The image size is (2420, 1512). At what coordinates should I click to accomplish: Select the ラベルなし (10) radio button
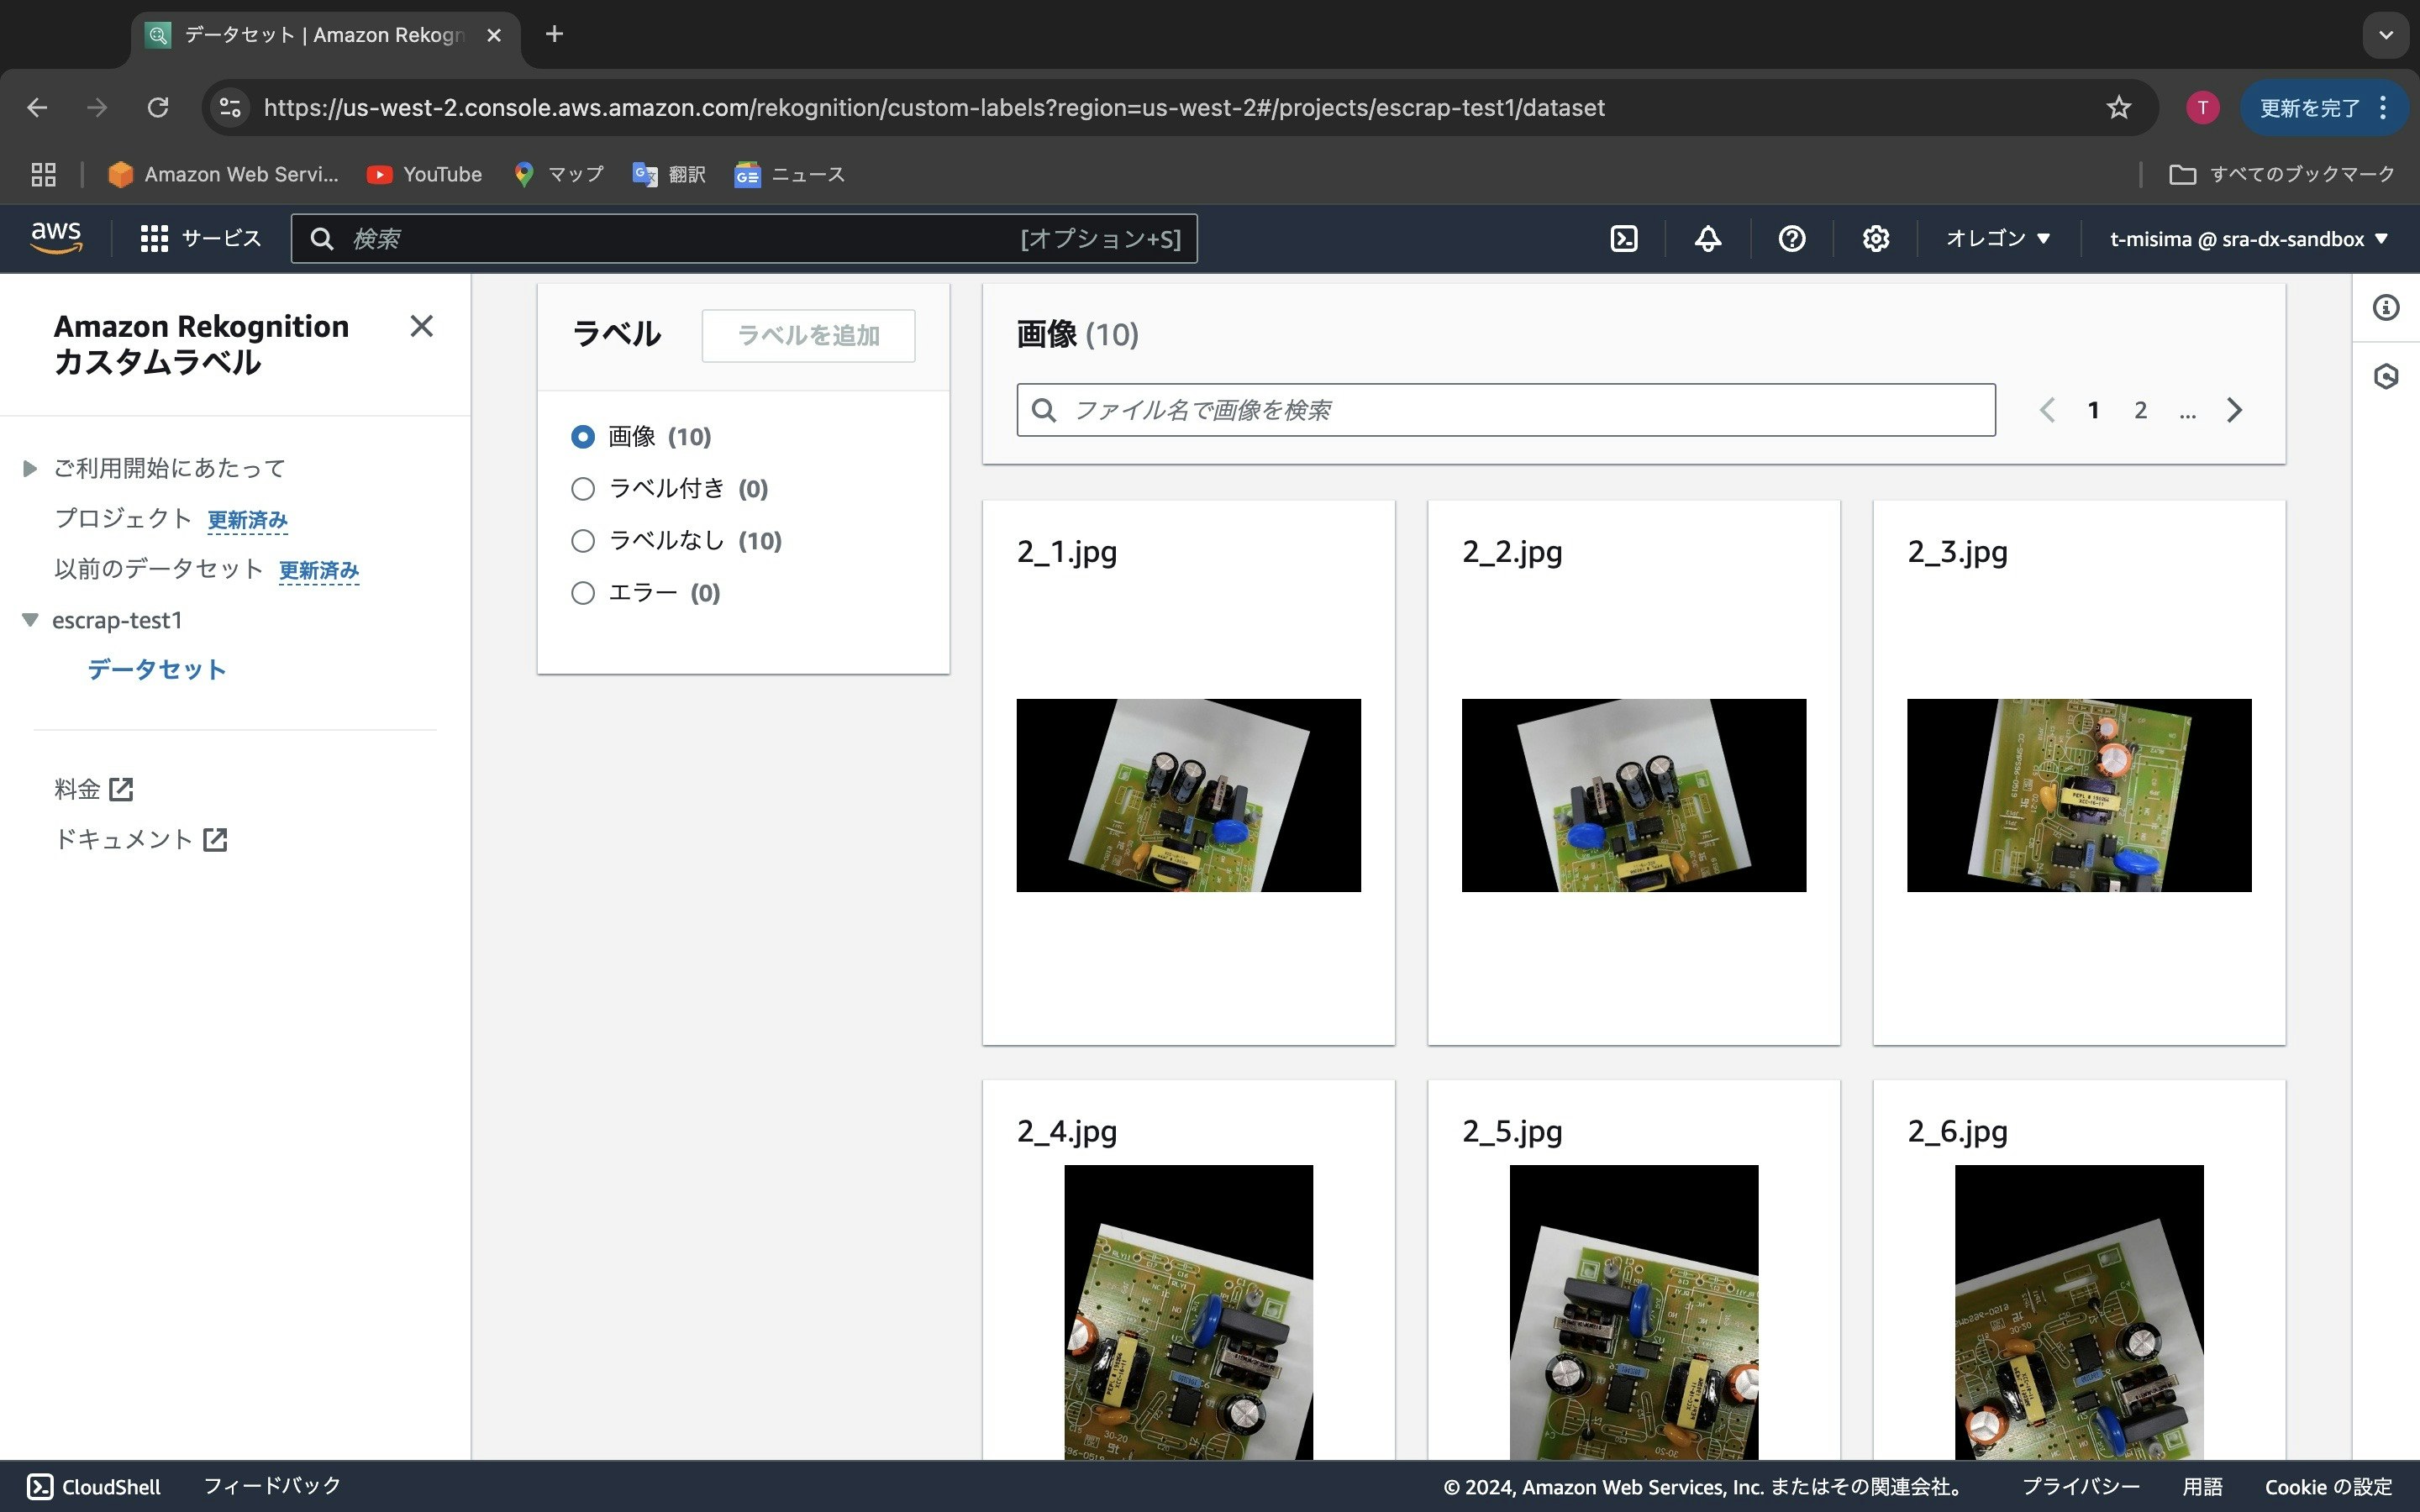point(583,541)
